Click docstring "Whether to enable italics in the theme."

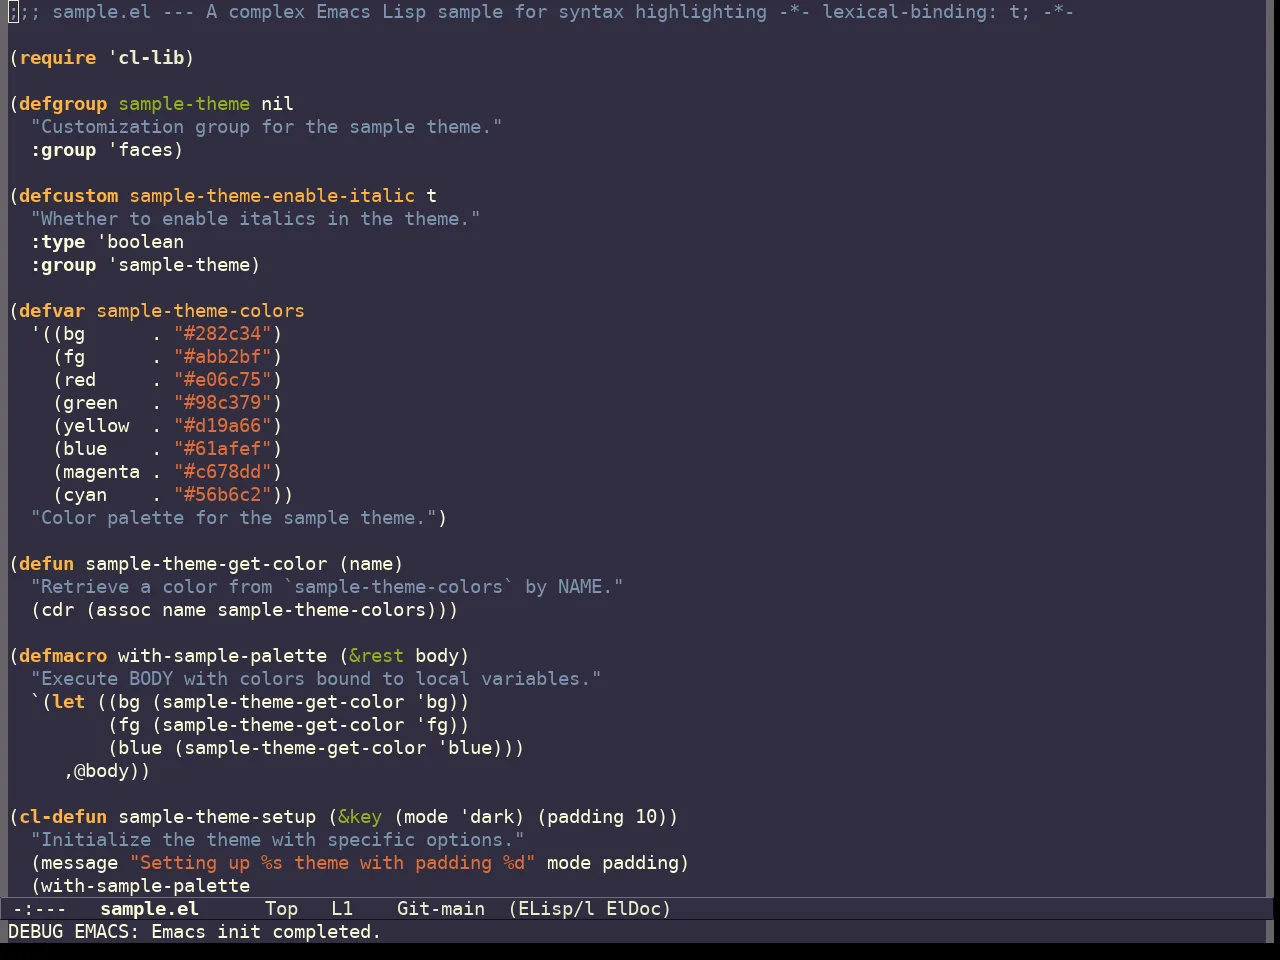click(x=255, y=219)
